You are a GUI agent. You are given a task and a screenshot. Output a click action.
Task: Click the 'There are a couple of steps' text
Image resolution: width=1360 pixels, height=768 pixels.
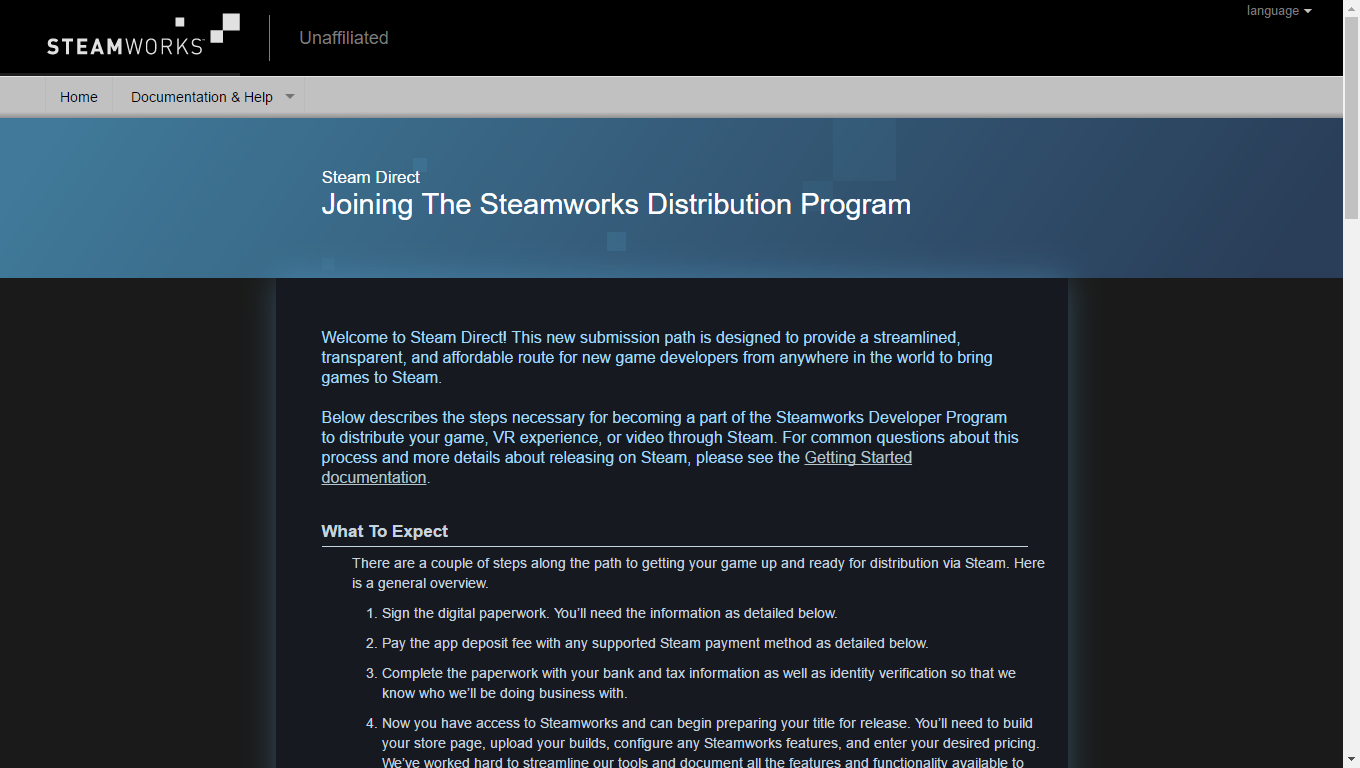click(698, 573)
